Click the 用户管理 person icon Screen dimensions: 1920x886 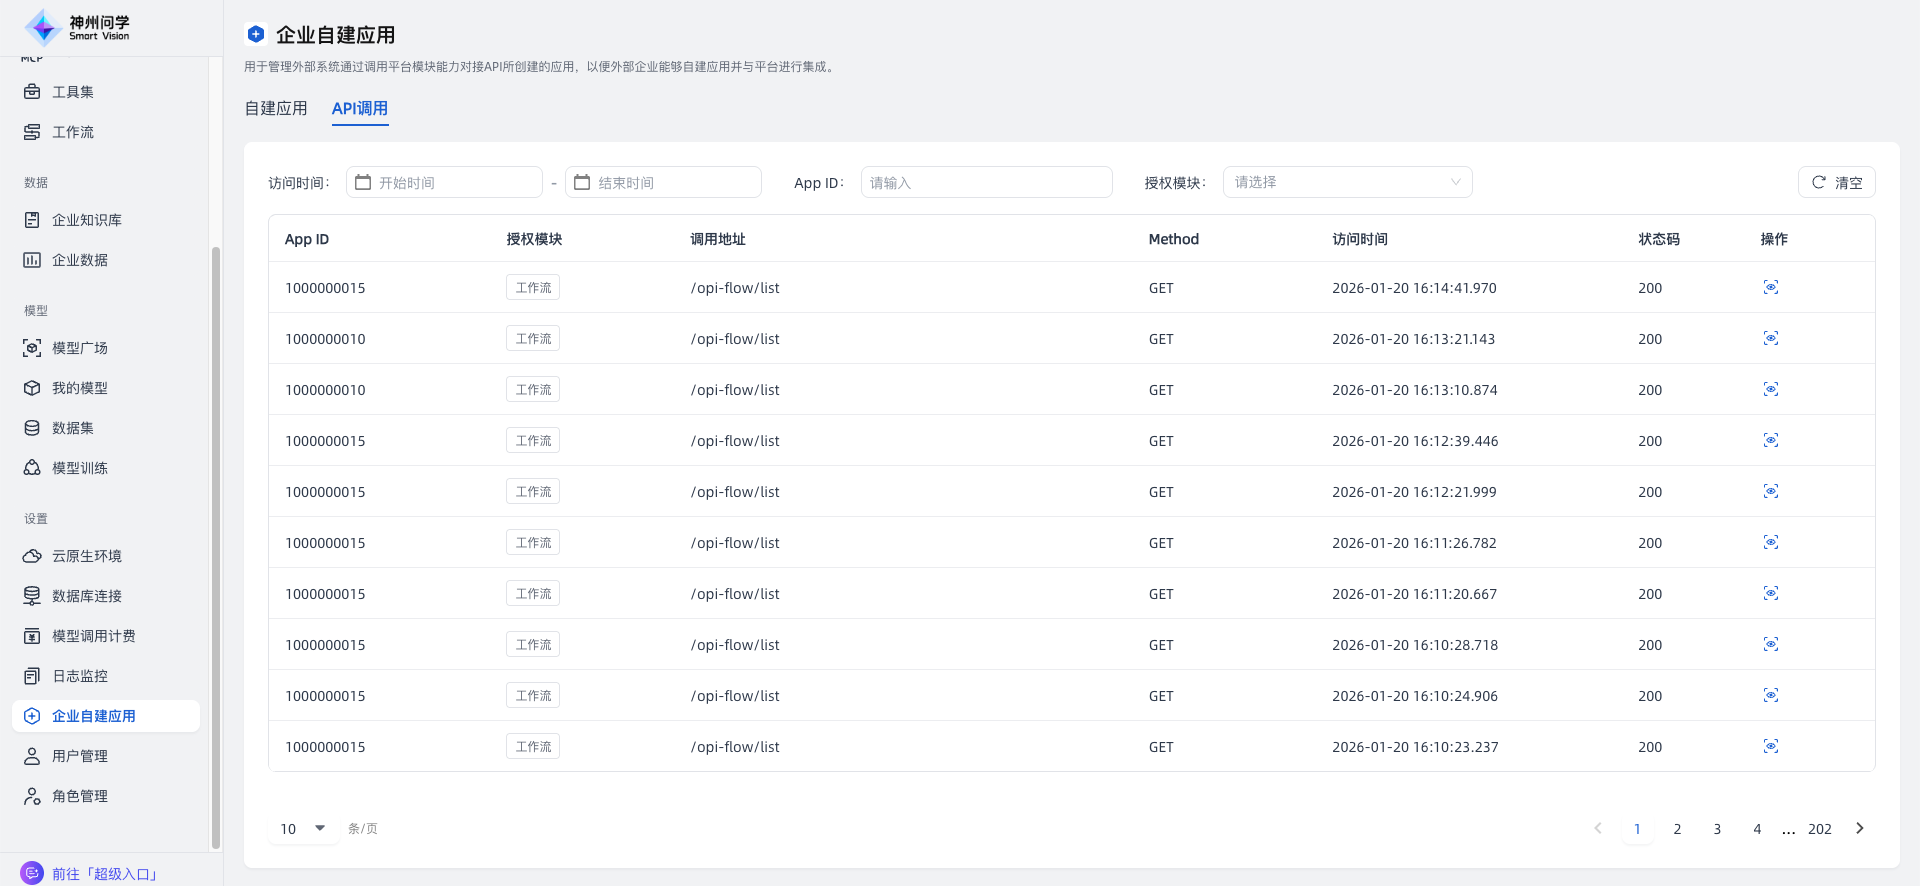[x=32, y=756]
